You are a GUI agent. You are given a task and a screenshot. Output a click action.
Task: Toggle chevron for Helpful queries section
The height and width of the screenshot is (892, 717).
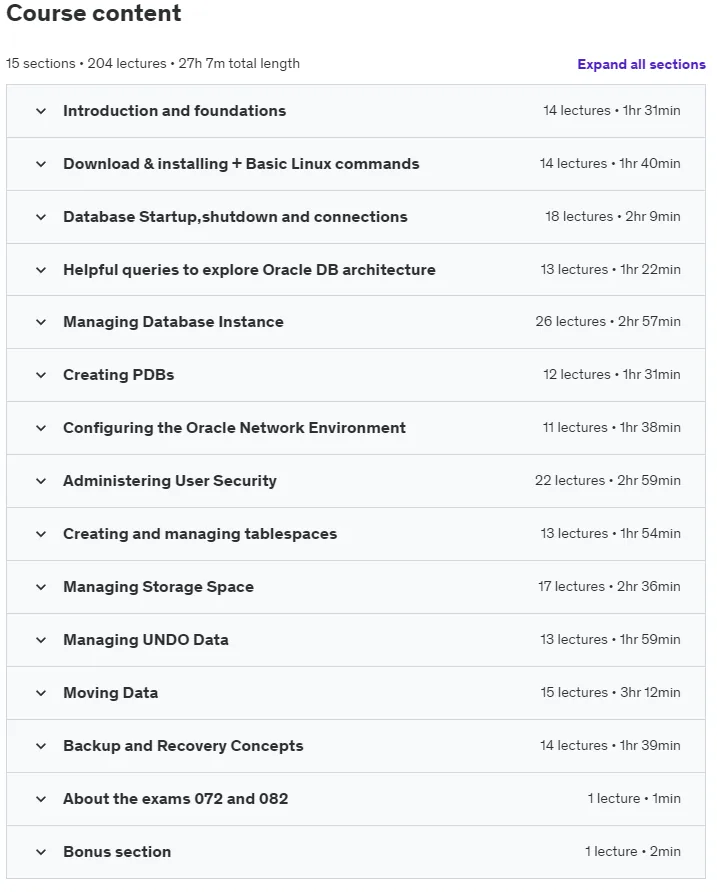pyautogui.click(x=41, y=270)
